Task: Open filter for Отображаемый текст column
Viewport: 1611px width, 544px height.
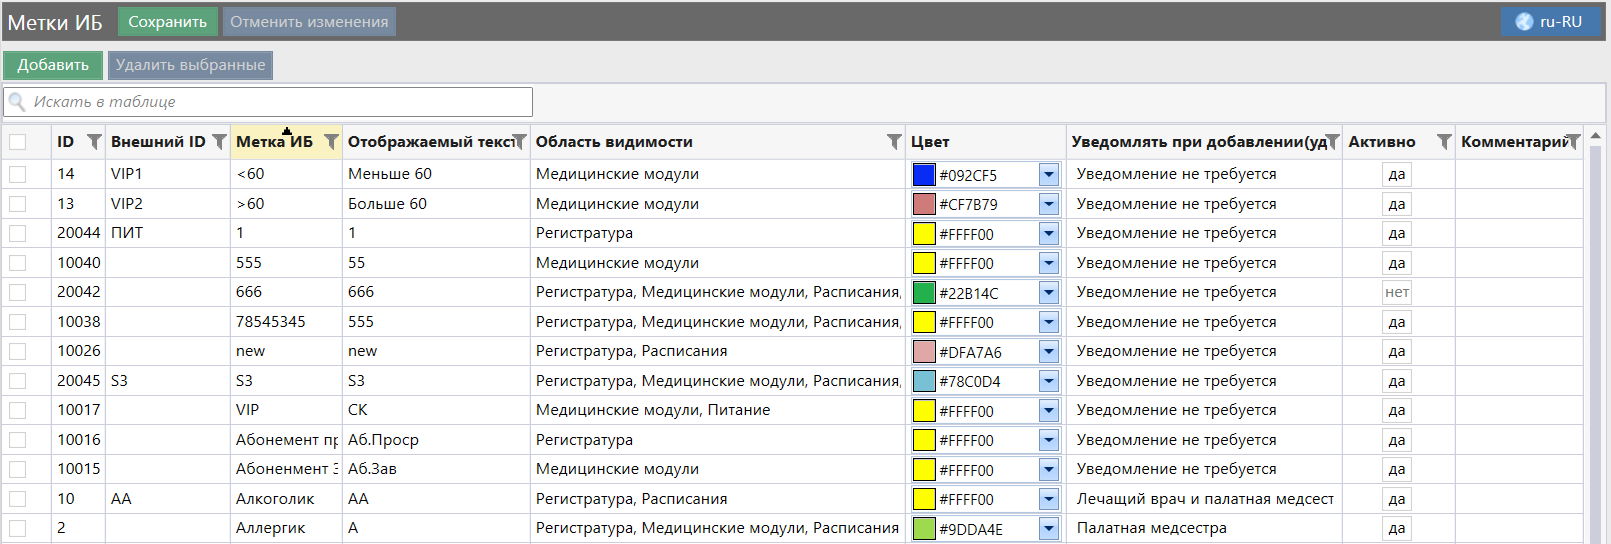Action: click(519, 142)
